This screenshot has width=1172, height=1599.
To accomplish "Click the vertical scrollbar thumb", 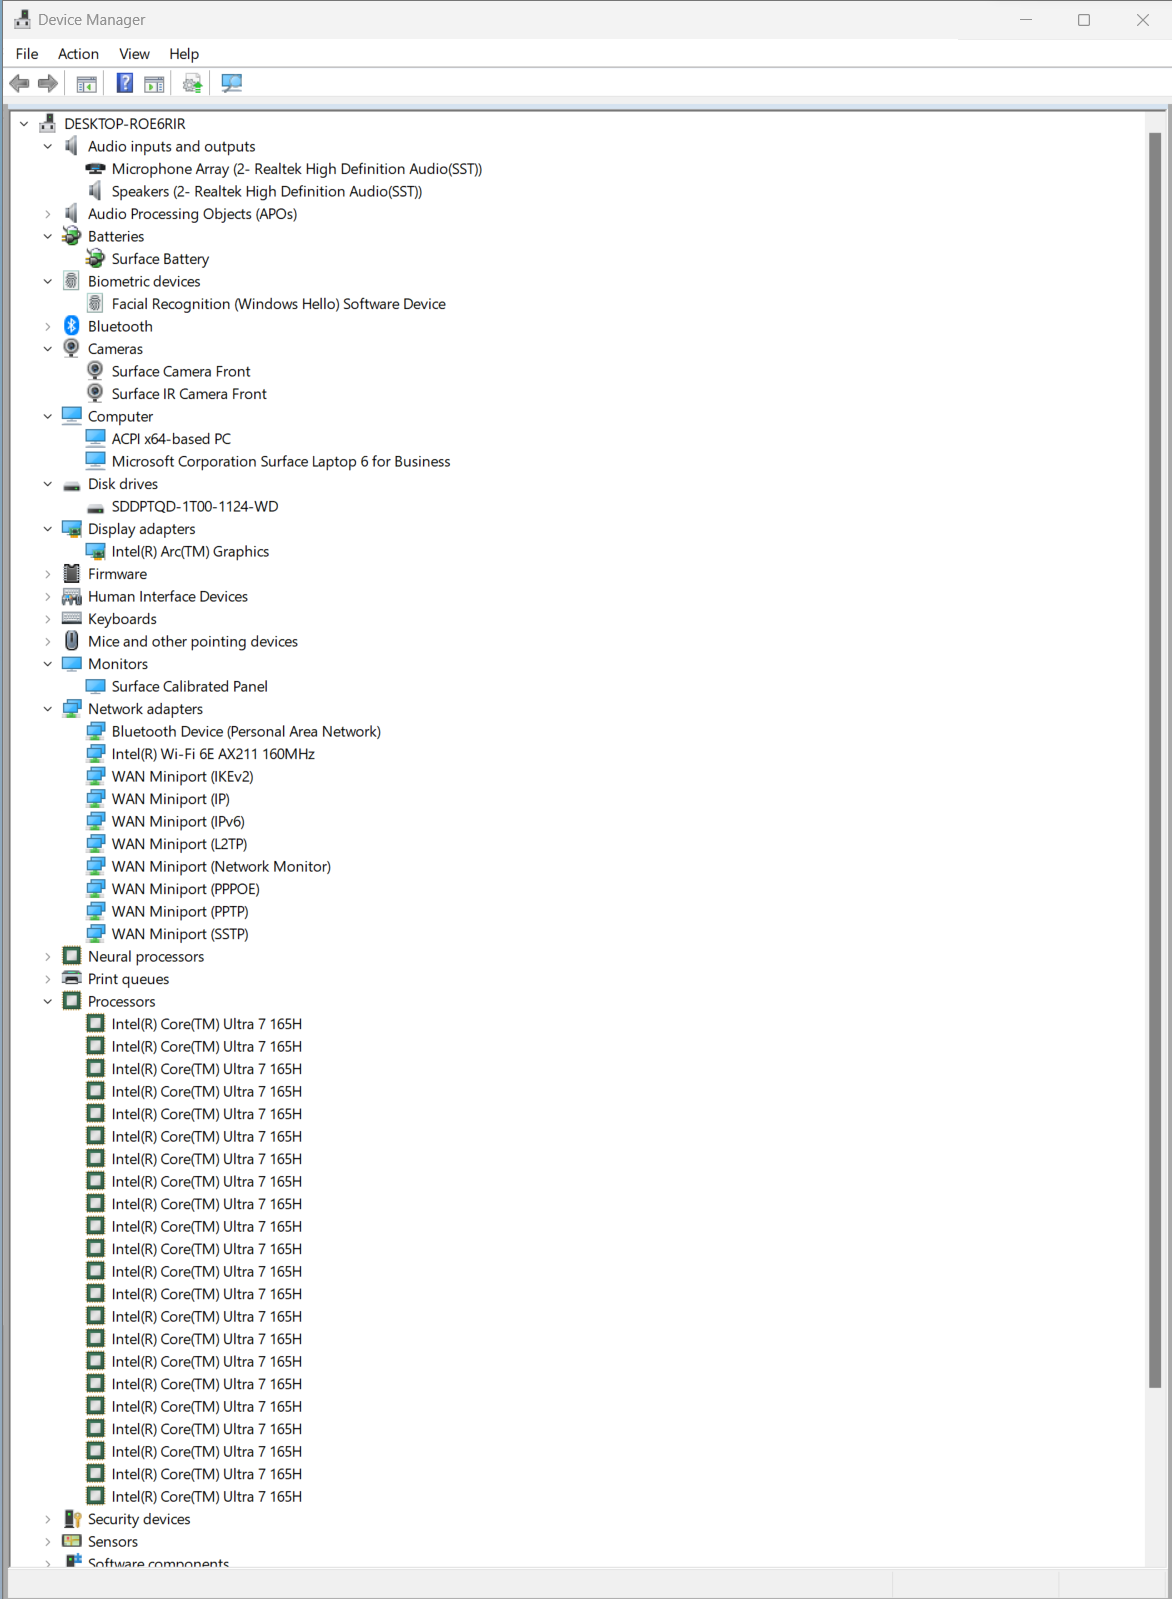I will [1155, 760].
